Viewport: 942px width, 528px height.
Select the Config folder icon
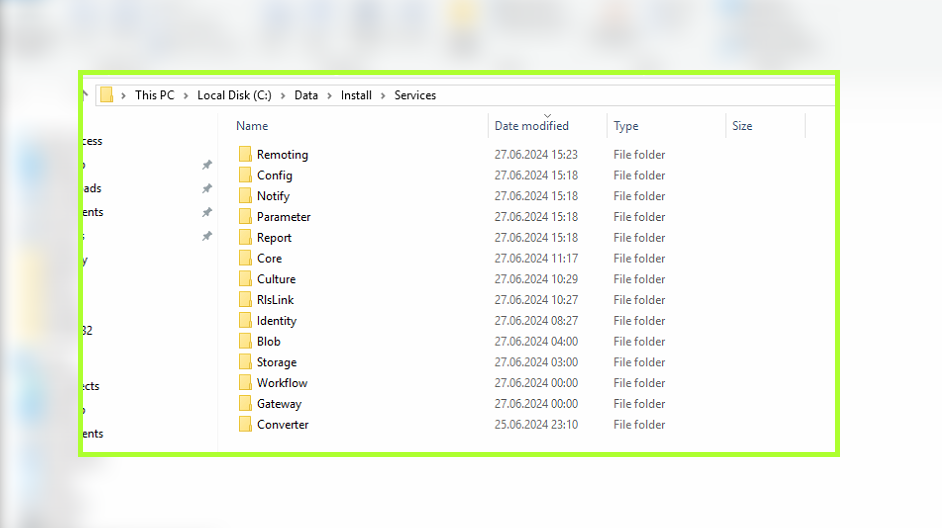246,175
